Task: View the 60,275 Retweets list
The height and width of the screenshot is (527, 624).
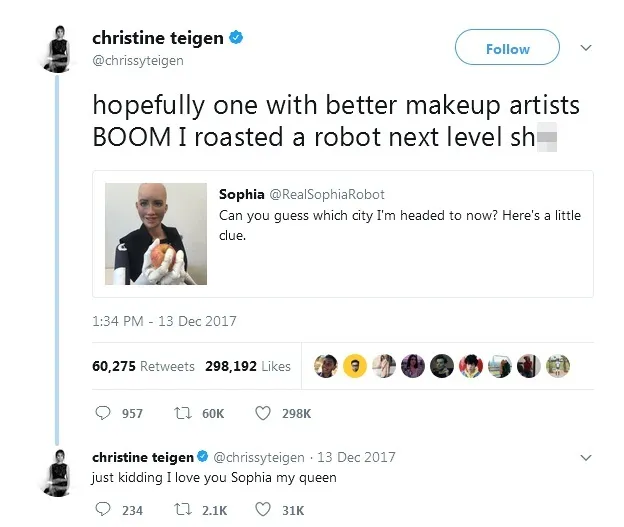Action: [143, 366]
